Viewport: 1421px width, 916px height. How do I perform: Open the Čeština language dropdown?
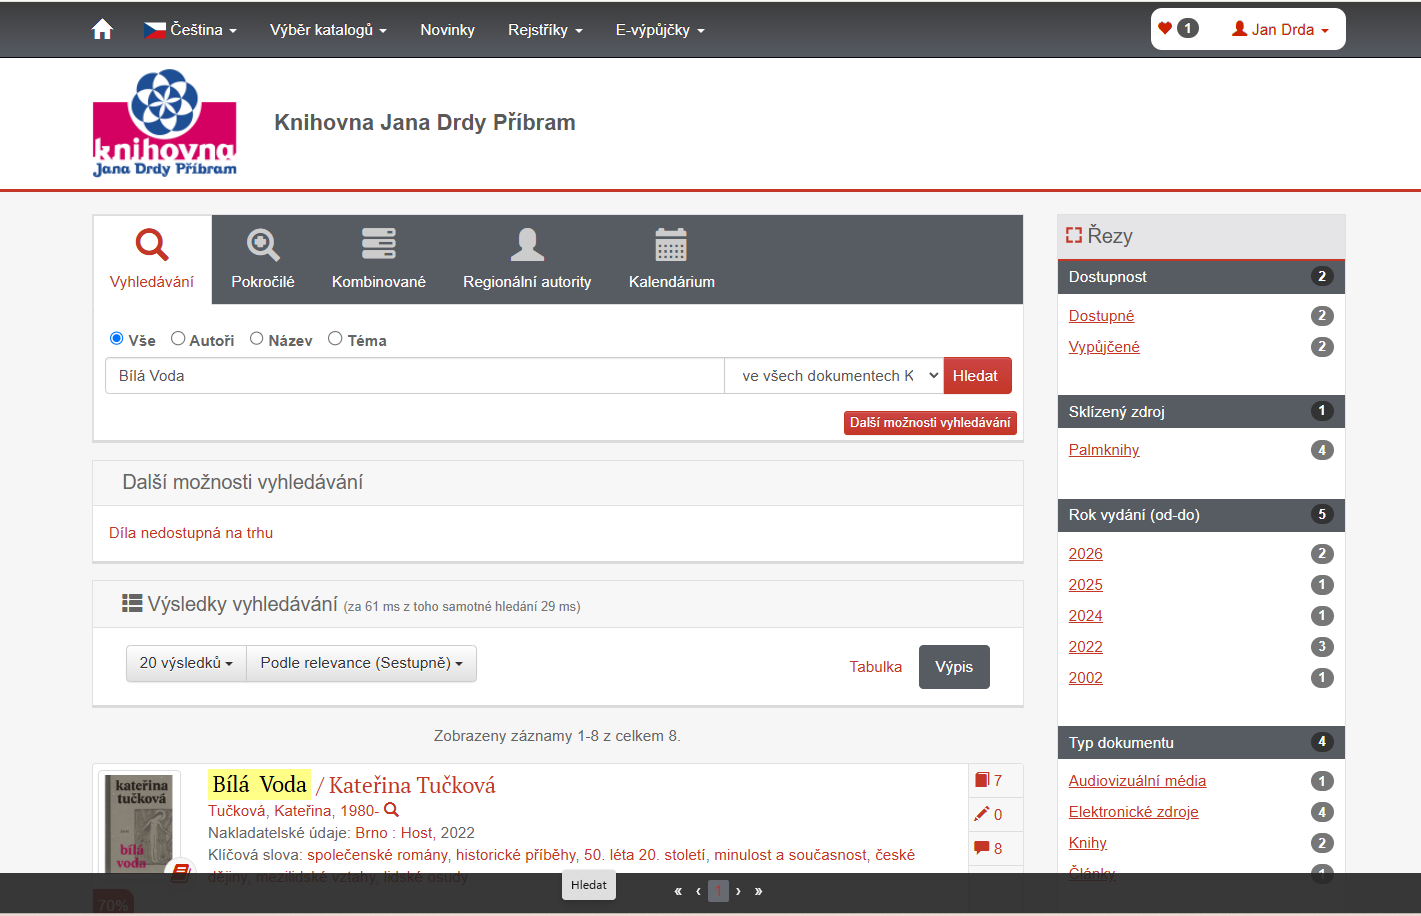pos(190,30)
